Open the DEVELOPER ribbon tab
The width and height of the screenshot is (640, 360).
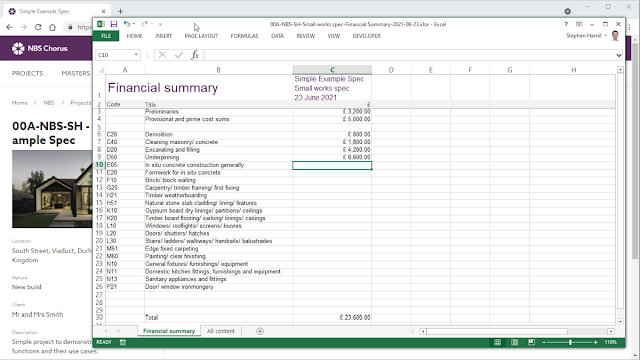point(367,36)
